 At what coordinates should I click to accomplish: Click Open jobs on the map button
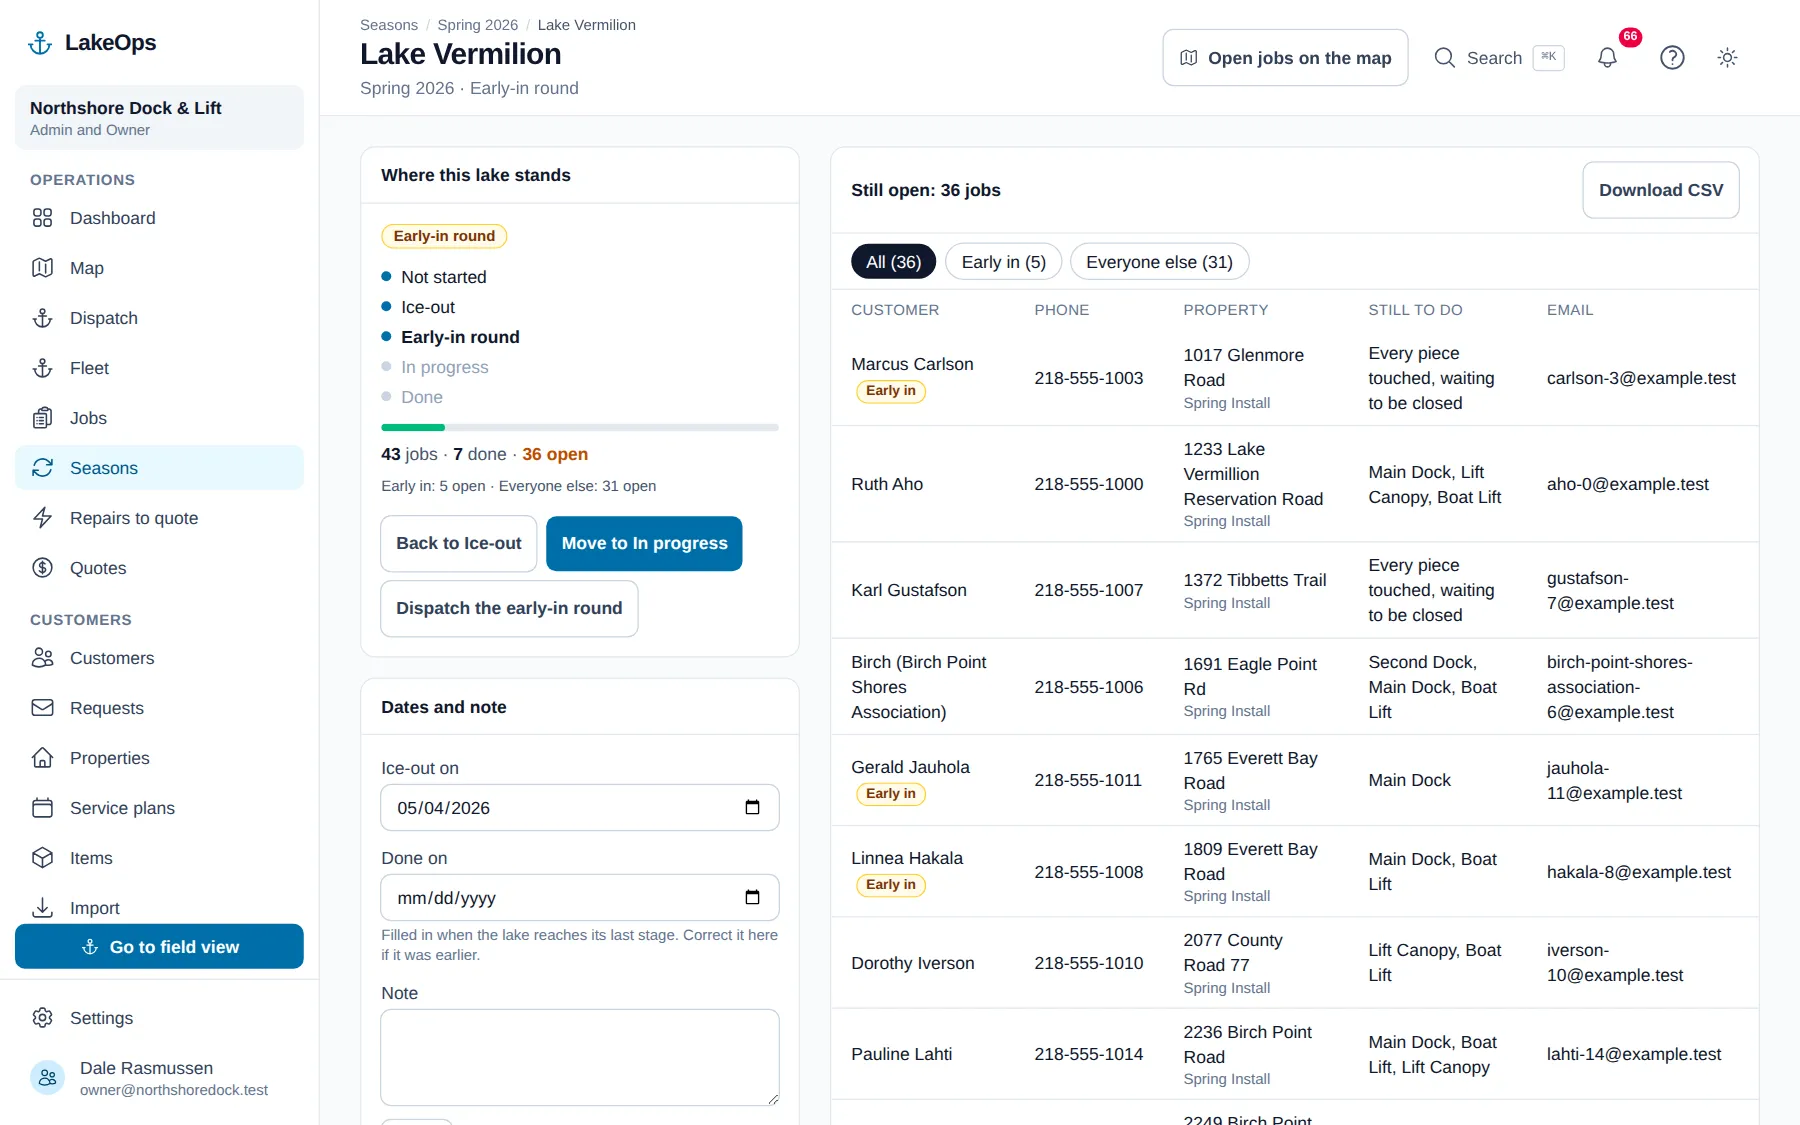(x=1285, y=58)
